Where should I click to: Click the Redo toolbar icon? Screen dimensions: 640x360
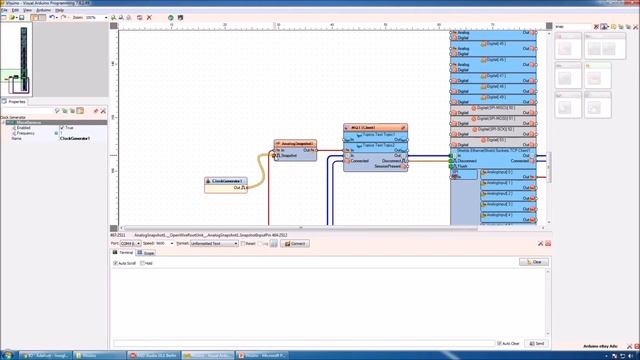click(63, 18)
